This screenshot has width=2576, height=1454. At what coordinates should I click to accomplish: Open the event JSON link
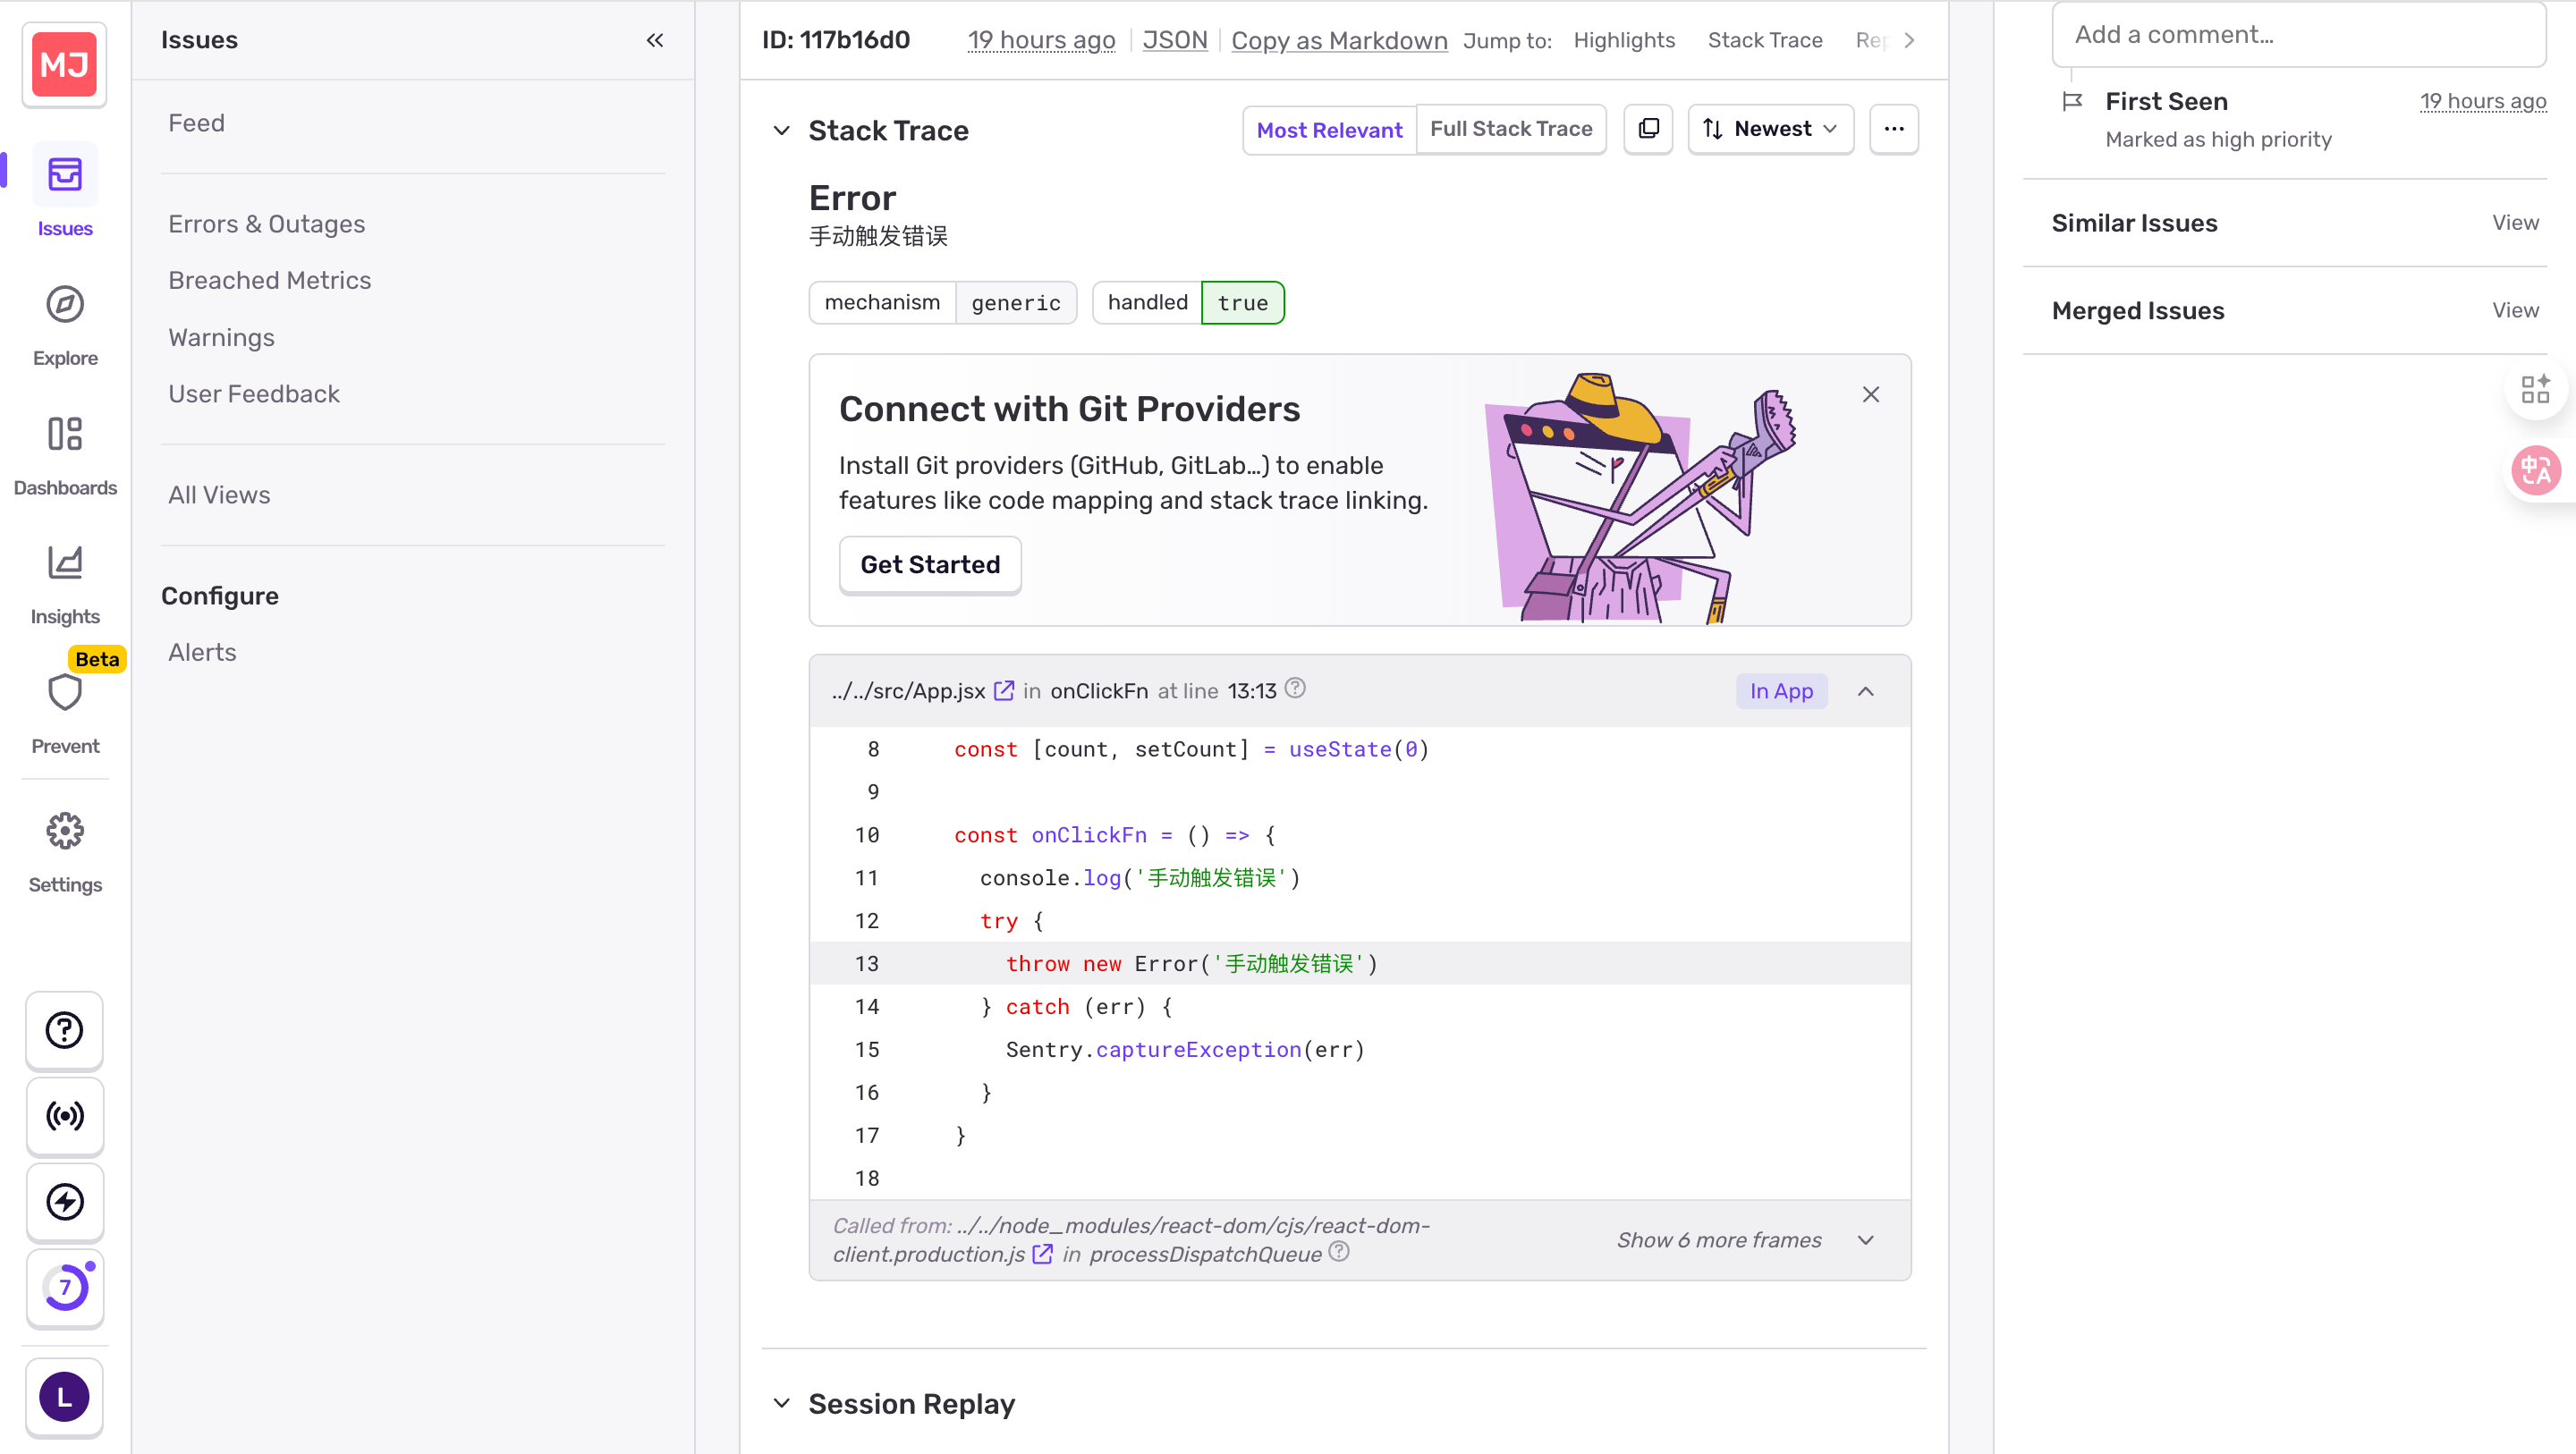coord(1174,40)
